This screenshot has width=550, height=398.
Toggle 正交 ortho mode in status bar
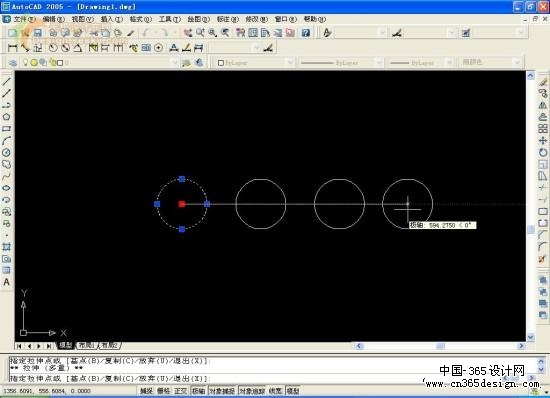(180, 391)
